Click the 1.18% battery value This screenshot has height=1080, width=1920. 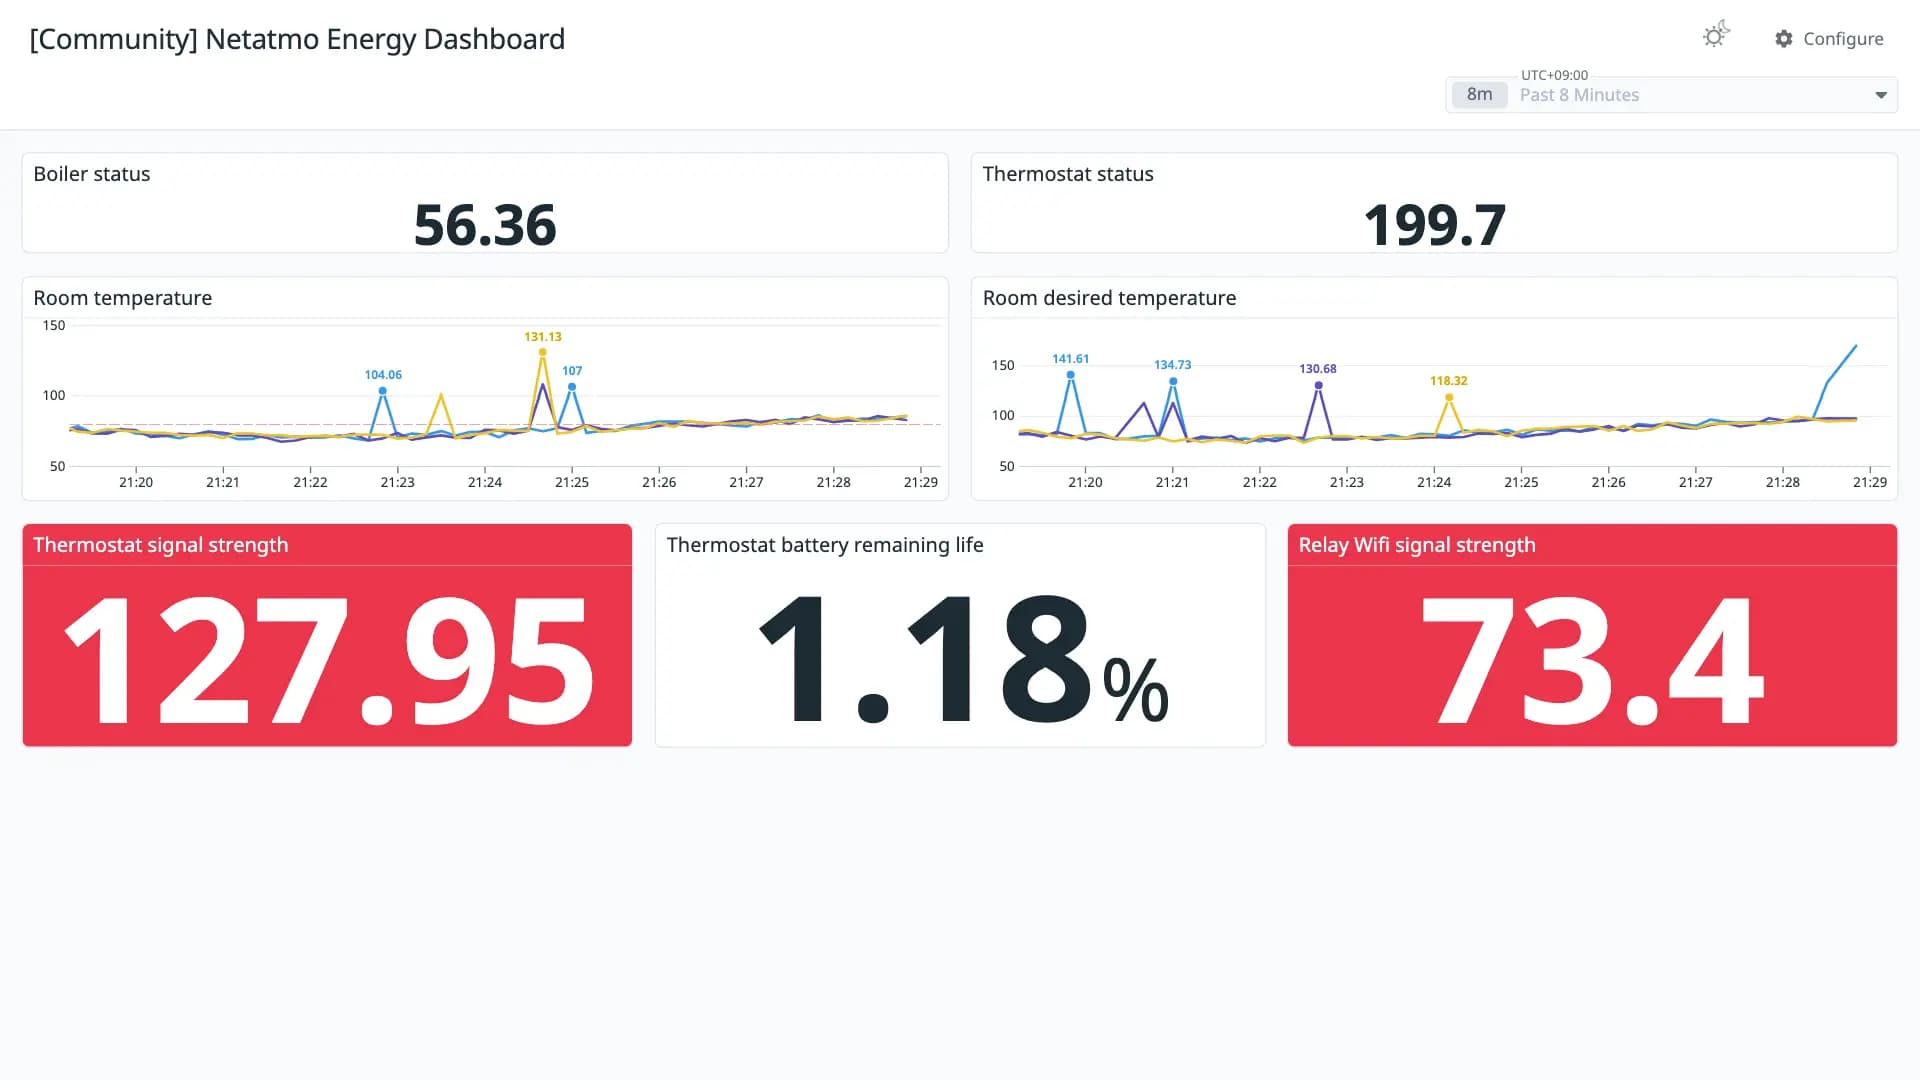963,661
